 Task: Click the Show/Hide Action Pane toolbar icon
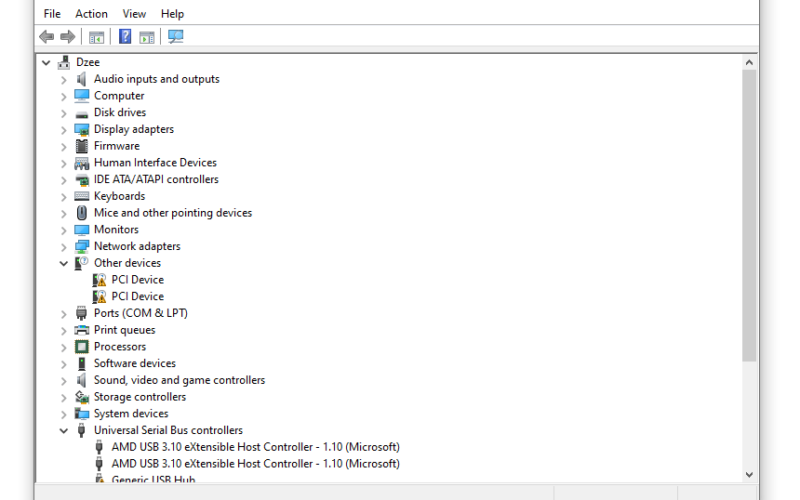[147, 37]
